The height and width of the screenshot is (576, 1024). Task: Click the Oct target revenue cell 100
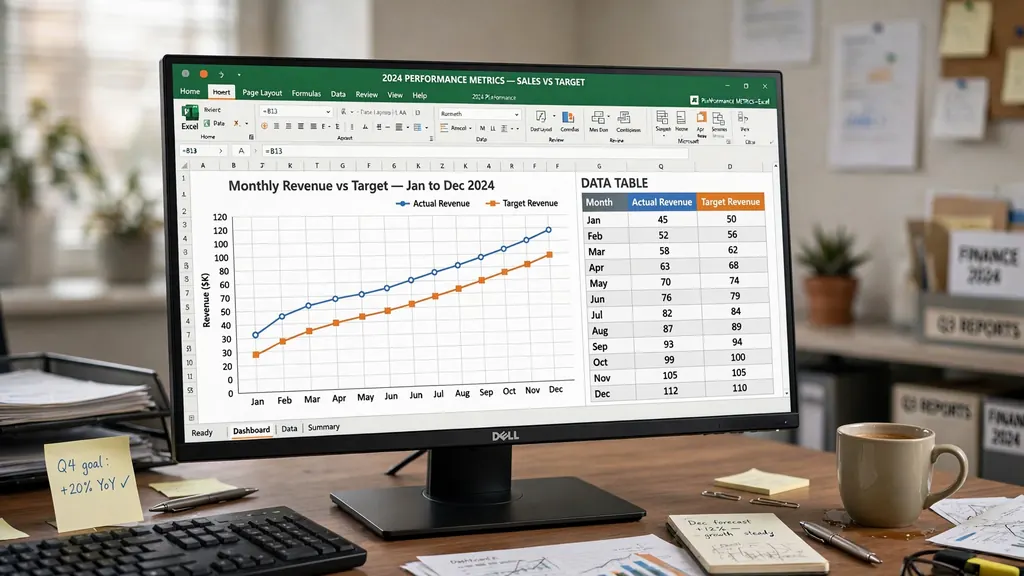[738, 357]
